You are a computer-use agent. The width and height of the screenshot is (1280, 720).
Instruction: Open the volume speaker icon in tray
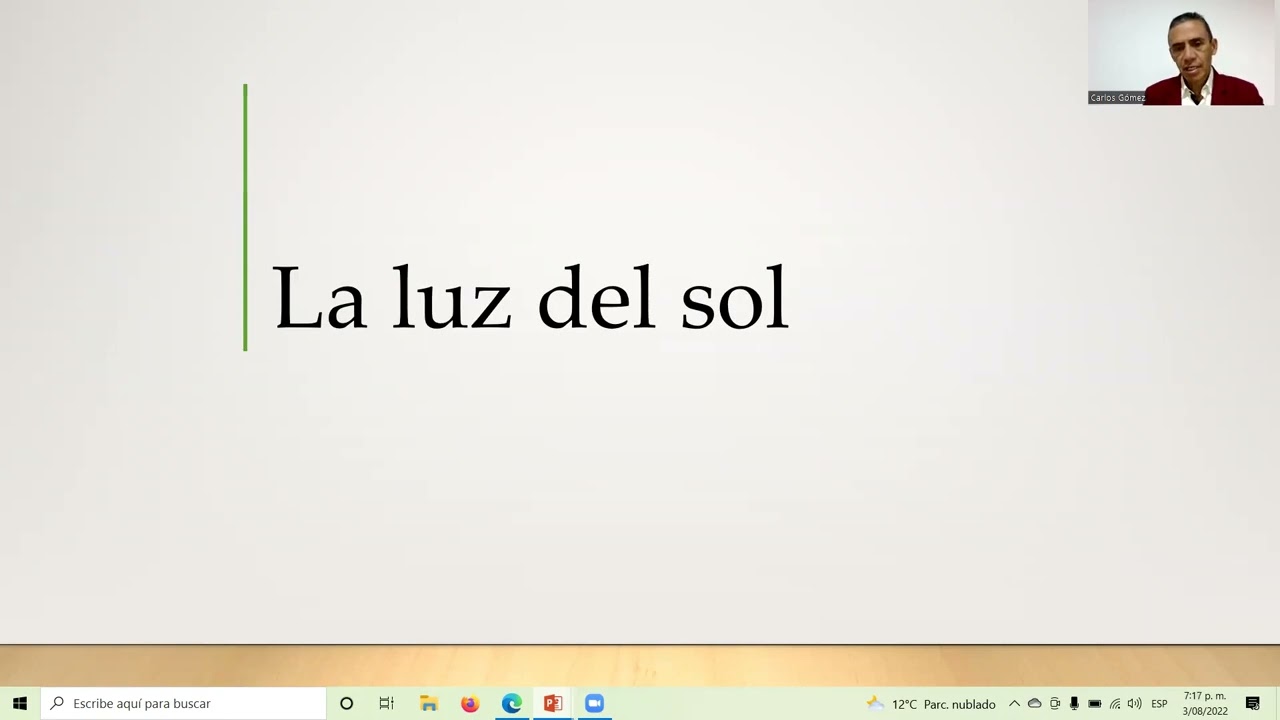(1134, 704)
